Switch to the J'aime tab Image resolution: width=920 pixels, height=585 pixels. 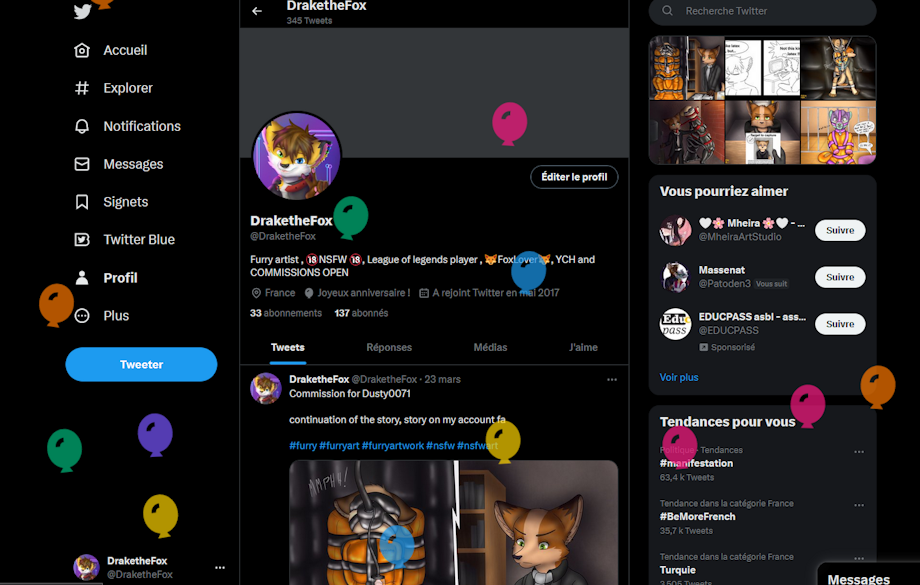[x=583, y=347]
